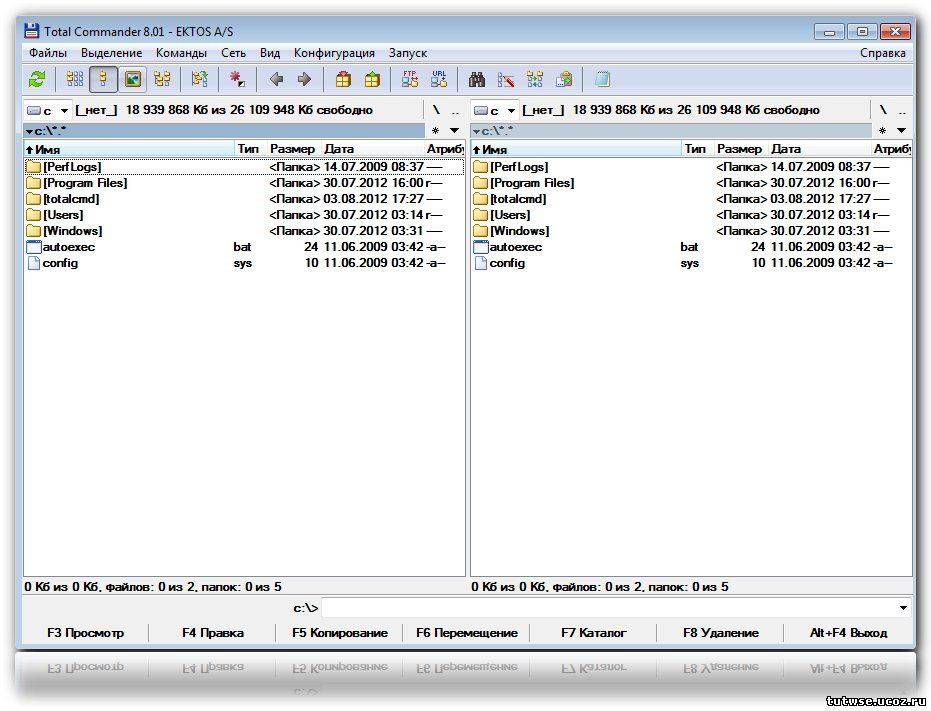Click the pack files icon
931x711 pixels.
(x=343, y=79)
